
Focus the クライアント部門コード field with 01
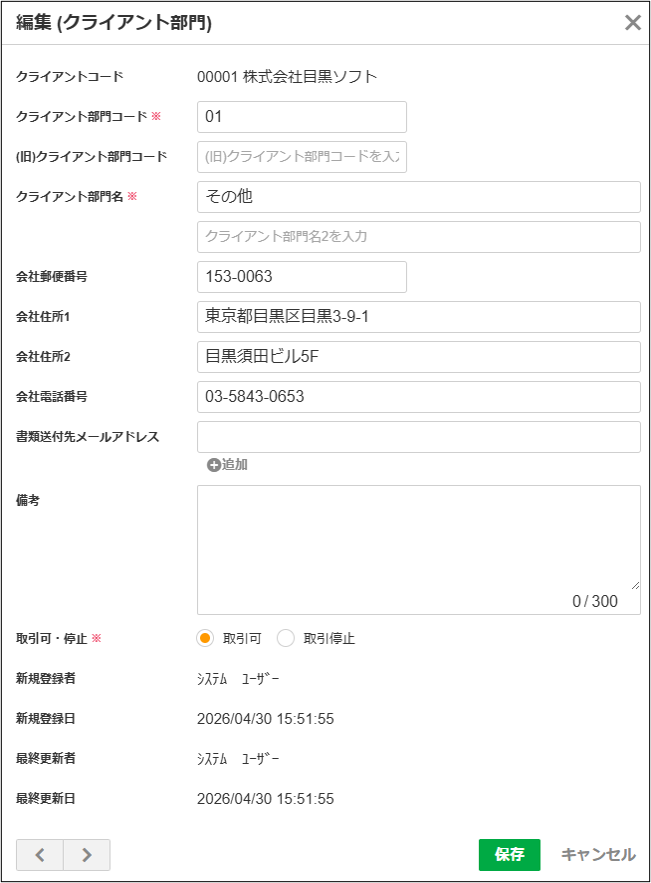302,117
